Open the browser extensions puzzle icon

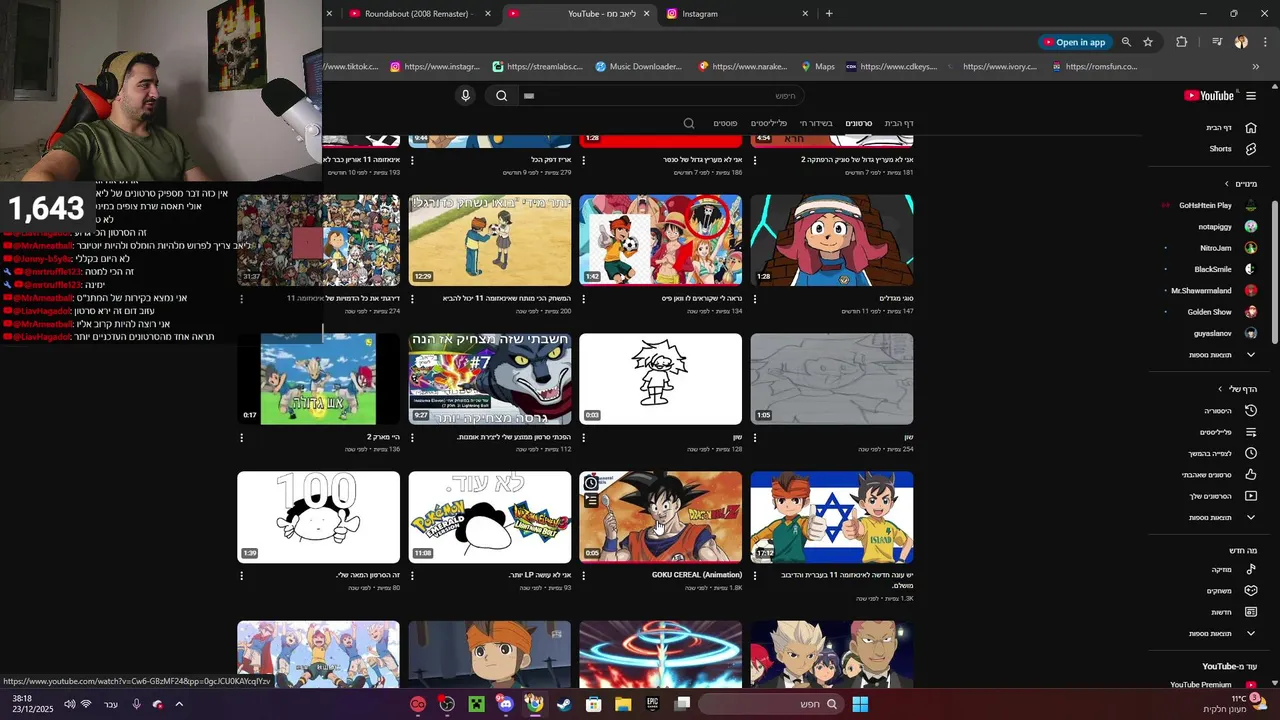(x=1182, y=42)
